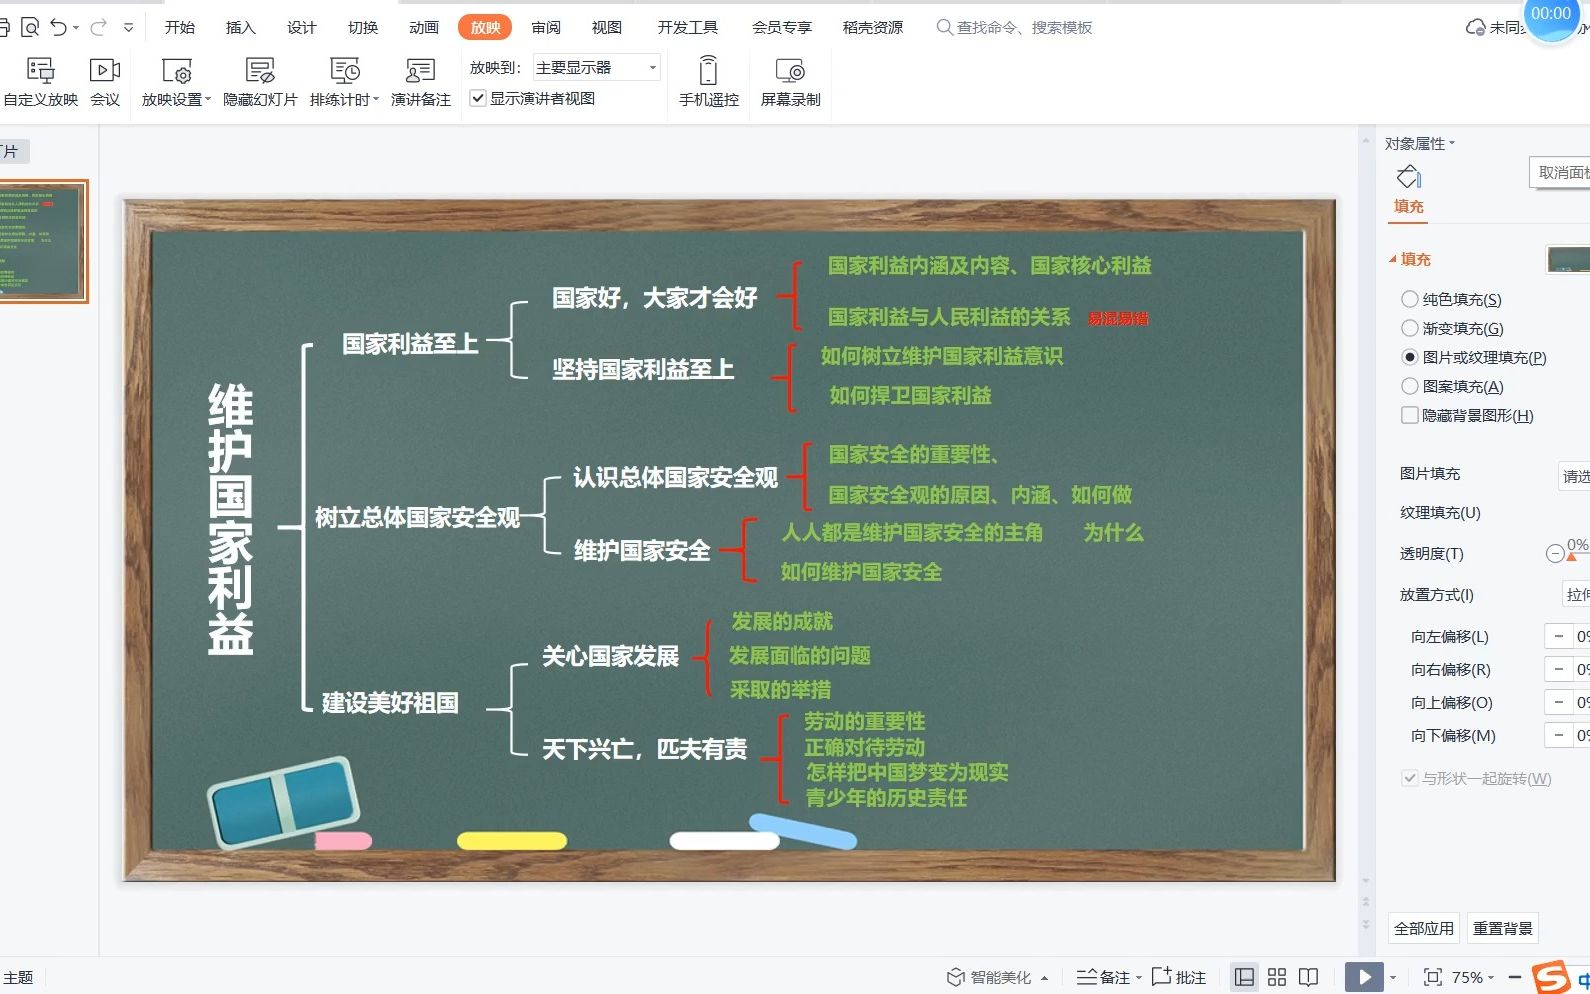This screenshot has width=1590, height=994.
Task: Switch to normal view icon
Action: pos(1244,977)
